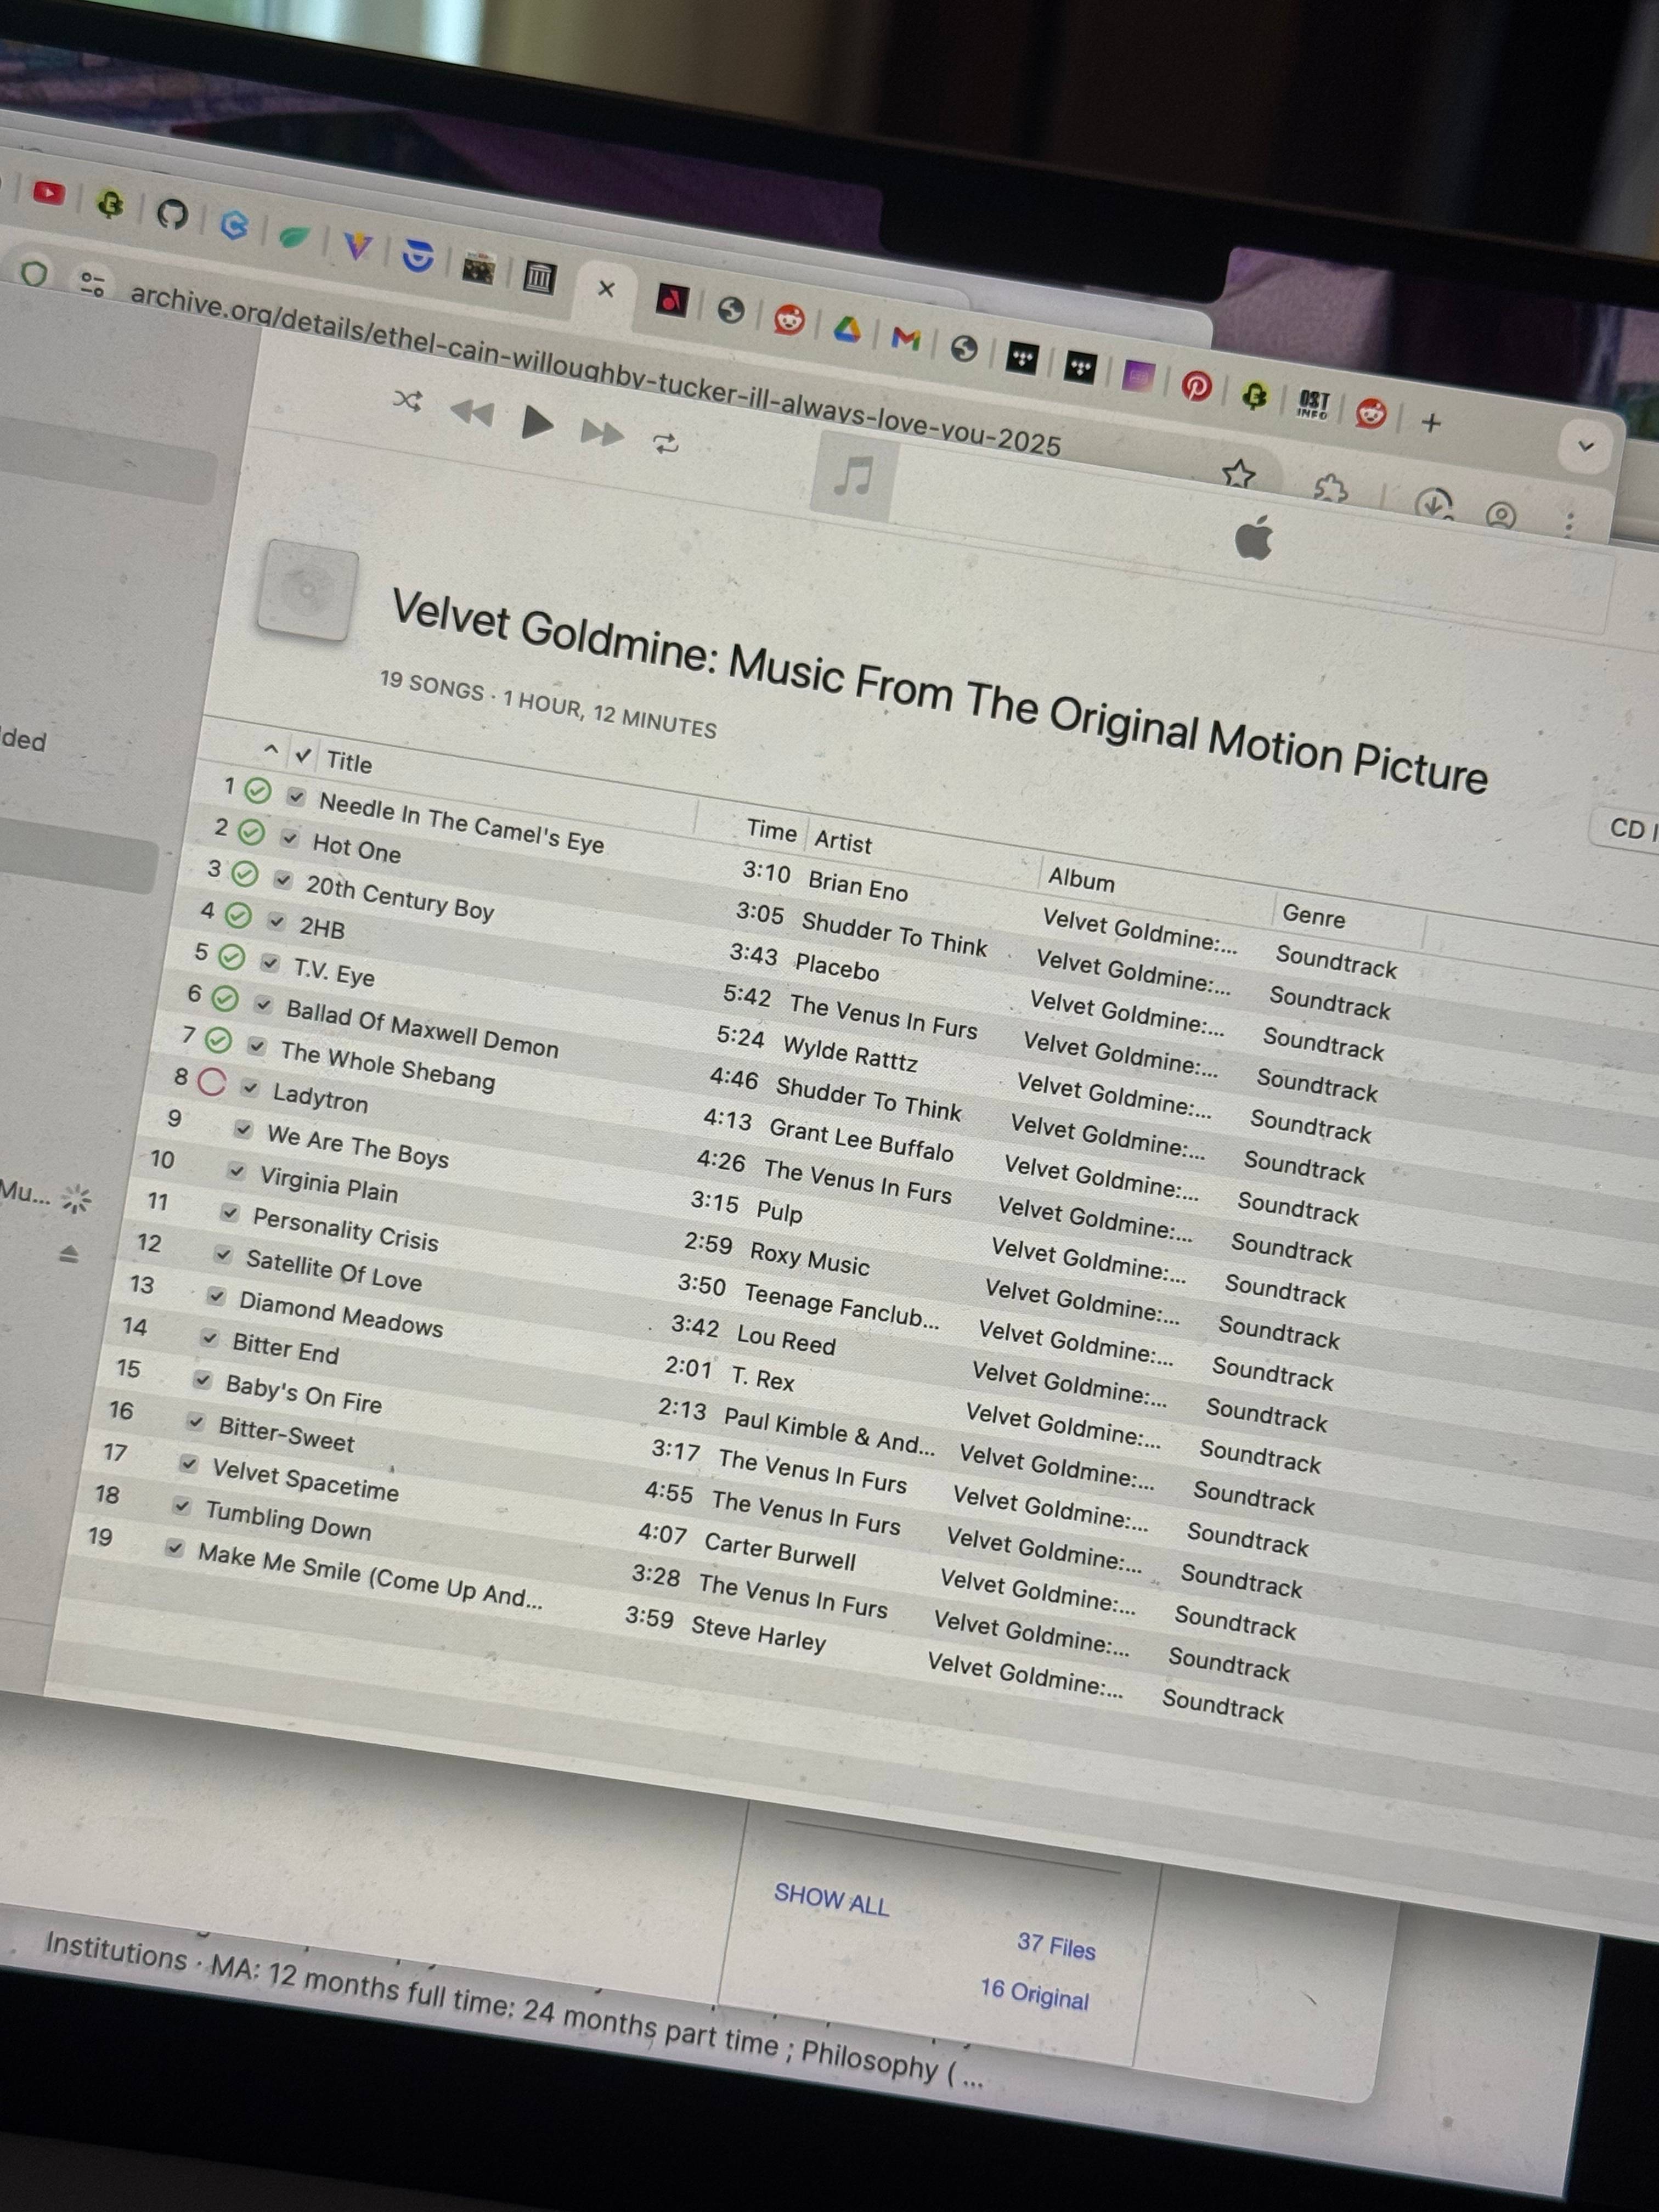Click the blank album artwork thumbnail
The width and height of the screenshot is (1659, 2212).
[x=308, y=591]
